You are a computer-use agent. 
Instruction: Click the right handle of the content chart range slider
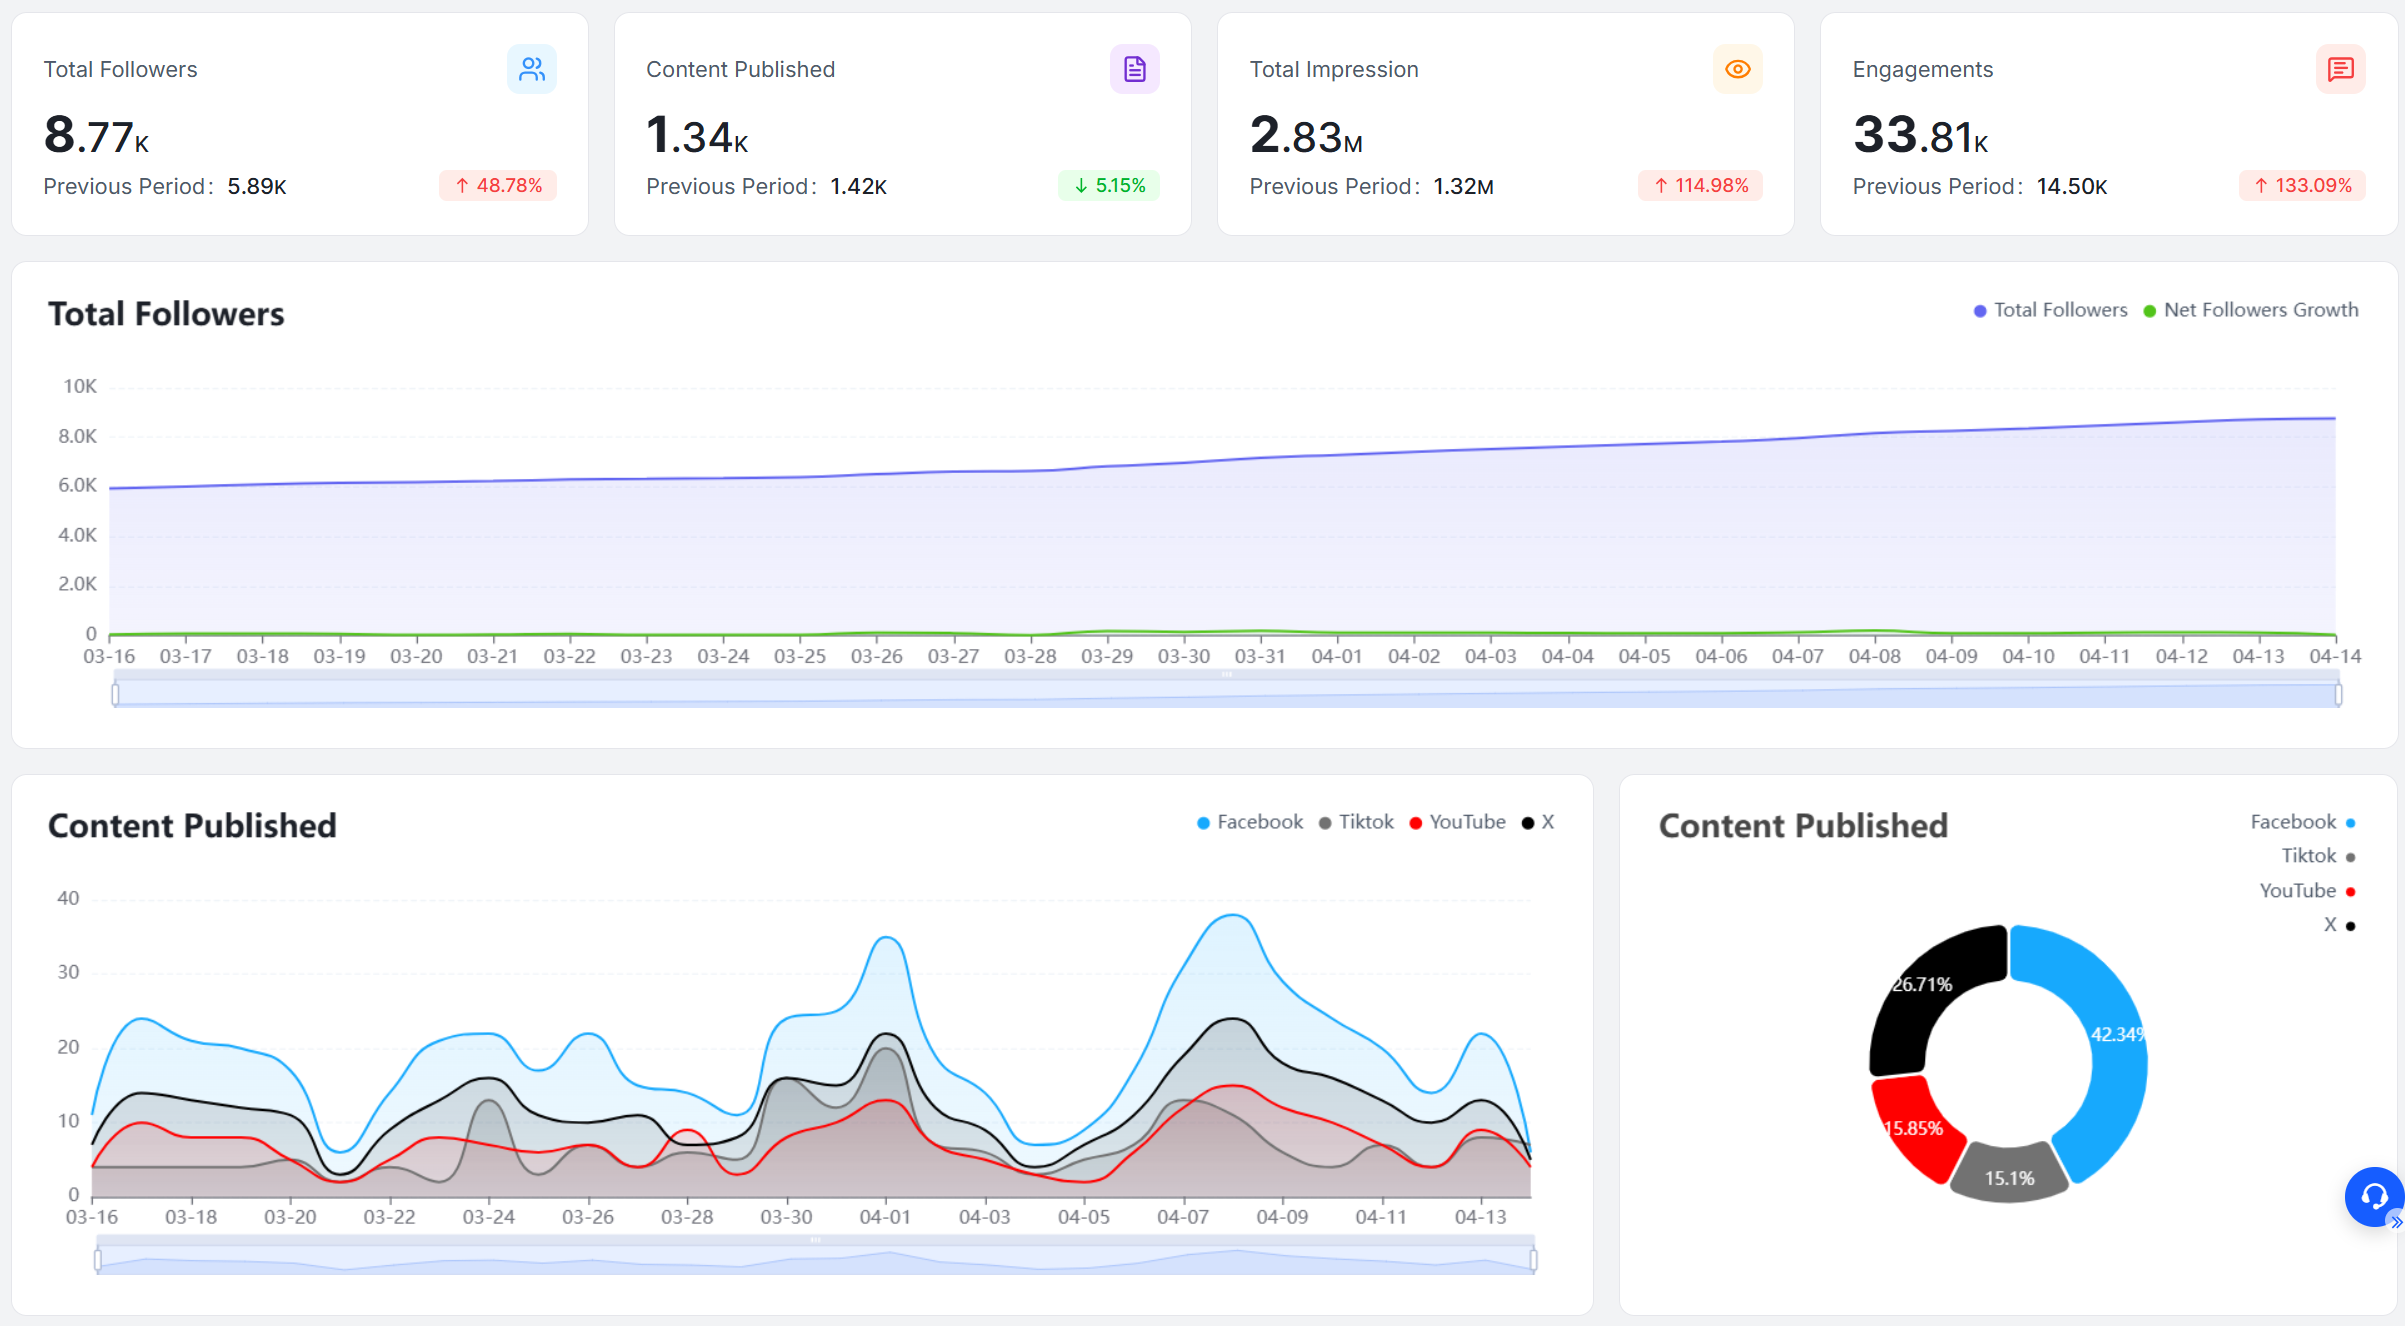[1533, 1259]
